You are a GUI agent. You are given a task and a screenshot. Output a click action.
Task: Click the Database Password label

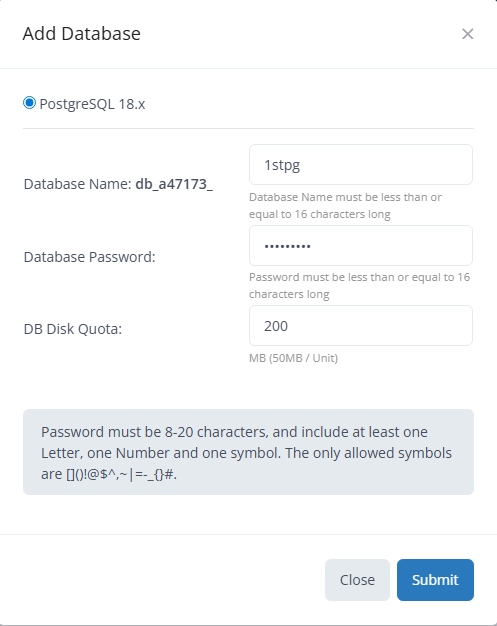89,257
